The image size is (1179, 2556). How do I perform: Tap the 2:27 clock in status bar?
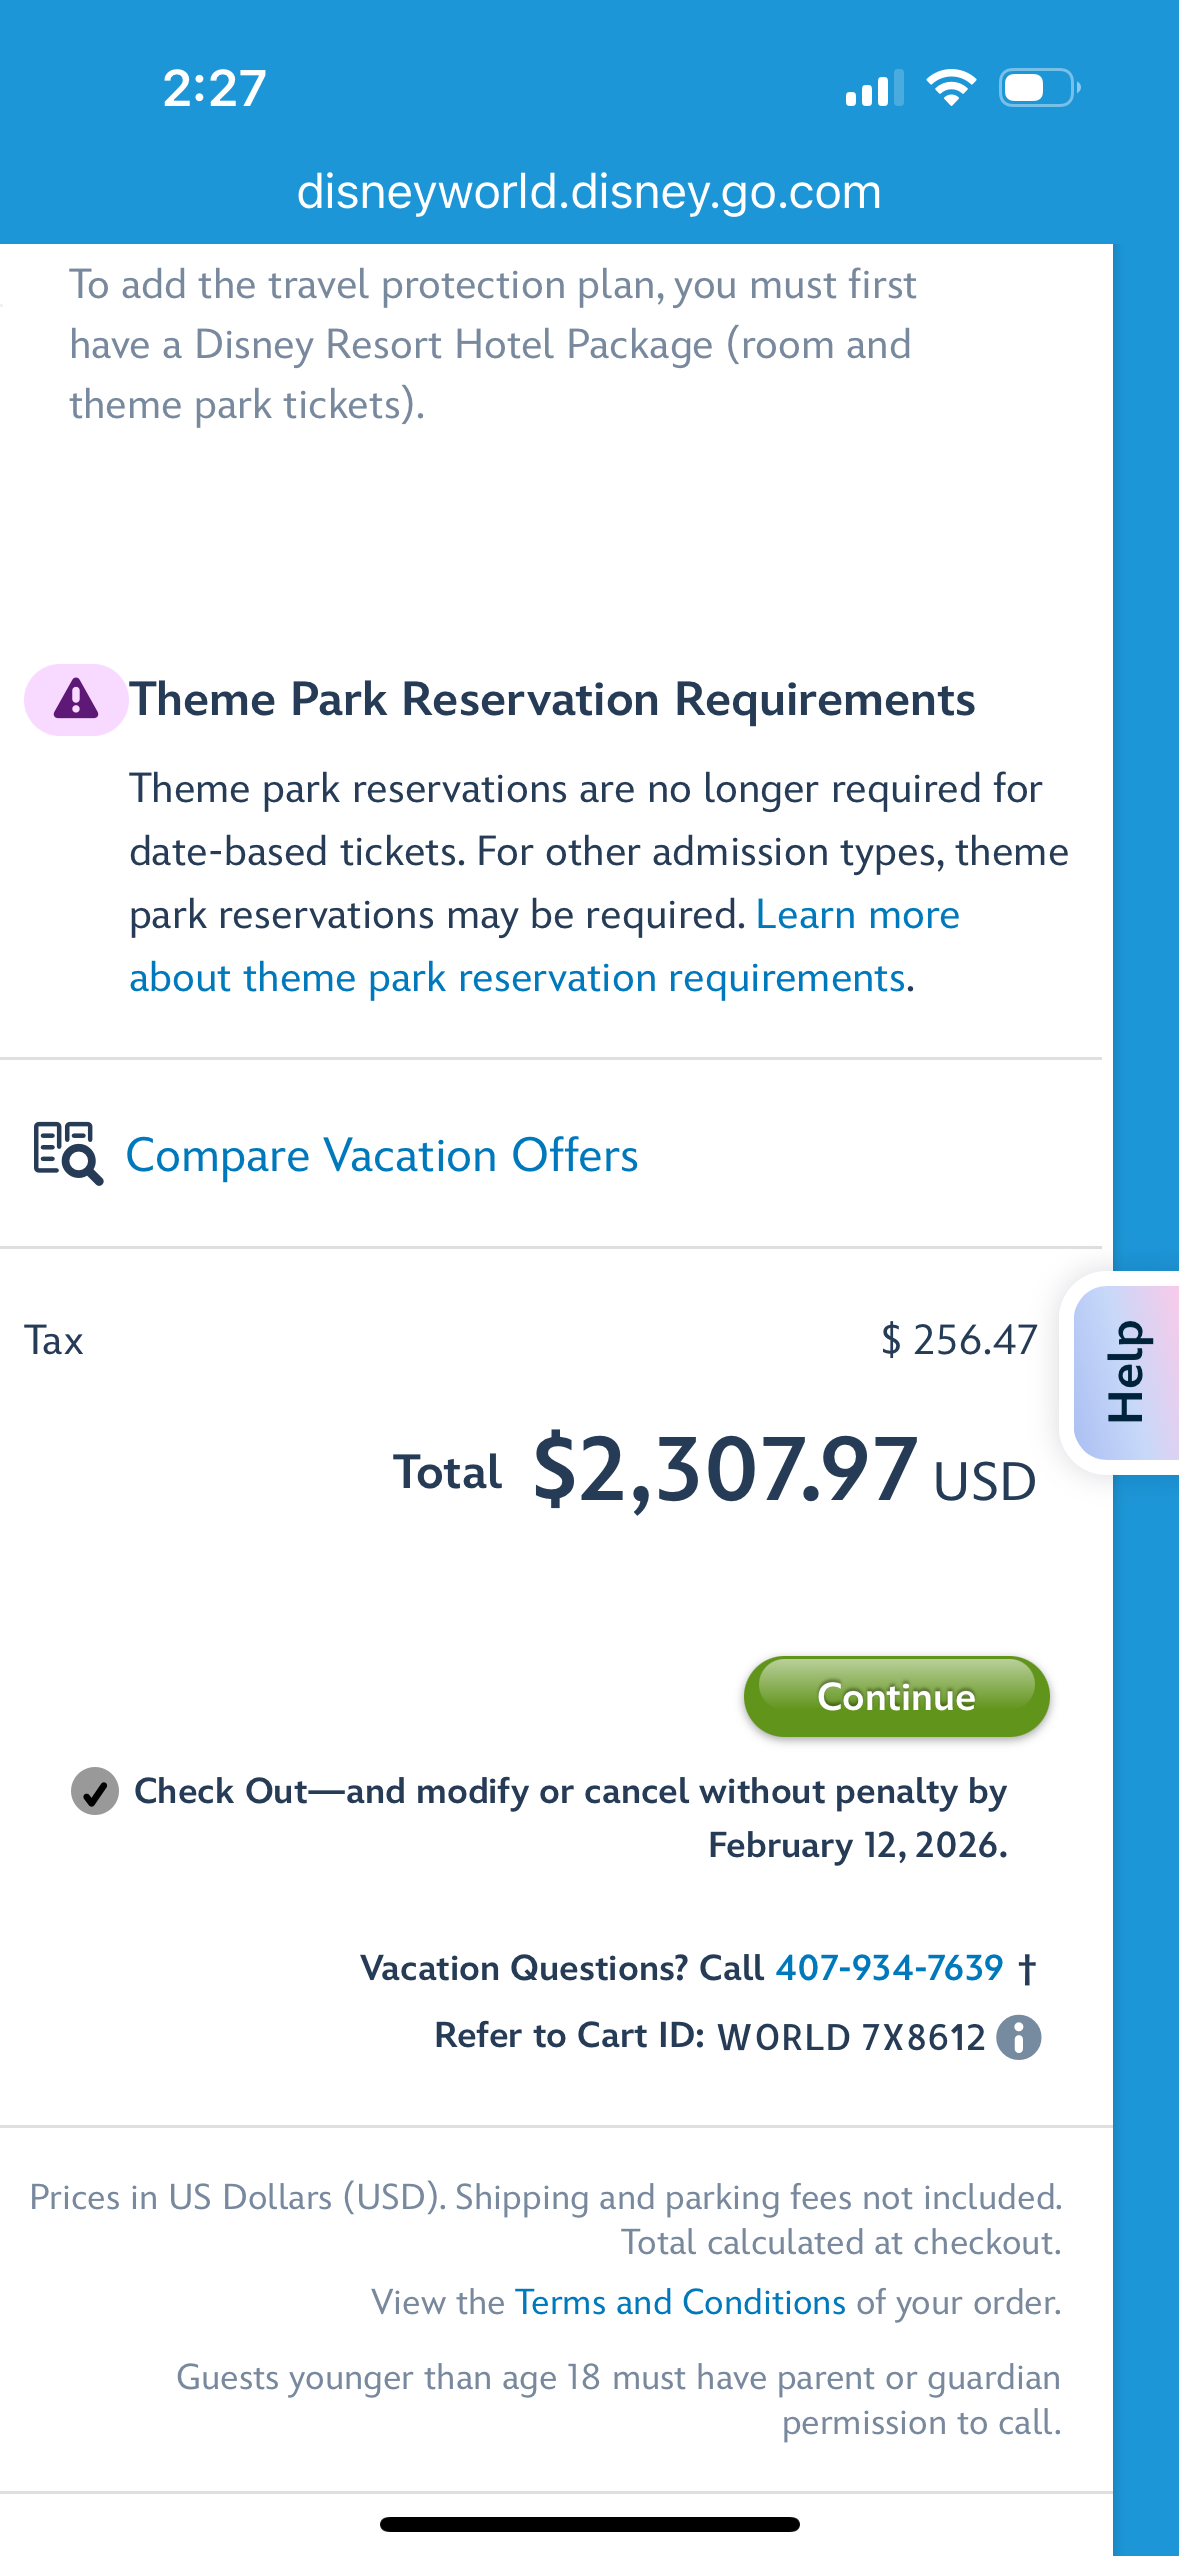(x=214, y=88)
